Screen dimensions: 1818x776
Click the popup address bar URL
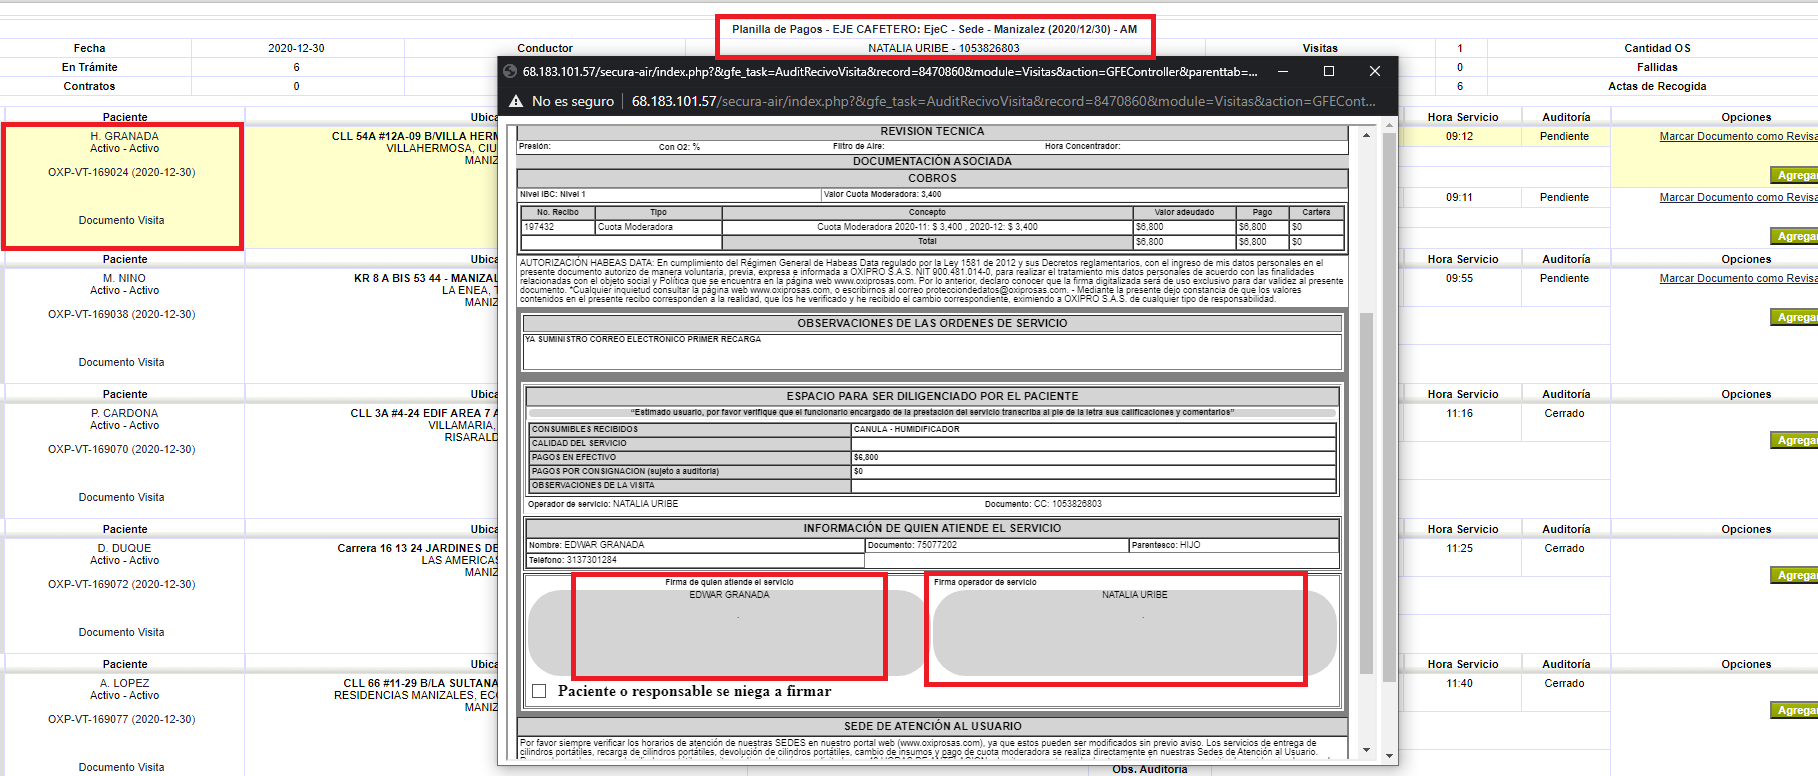click(x=1003, y=101)
